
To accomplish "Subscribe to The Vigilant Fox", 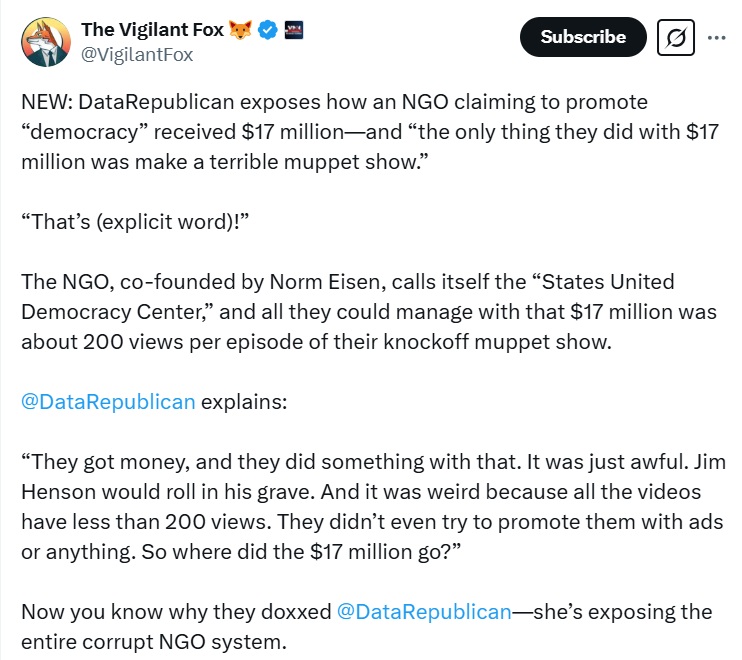I will pos(583,37).
